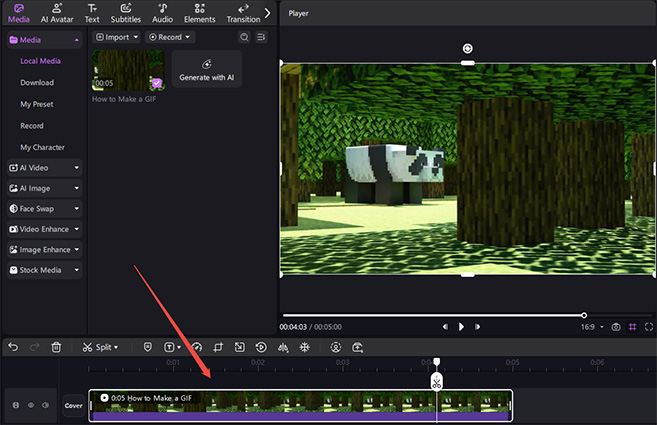Open the Import dropdown
This screenshot has height=425, width=657.
point(116,37)
